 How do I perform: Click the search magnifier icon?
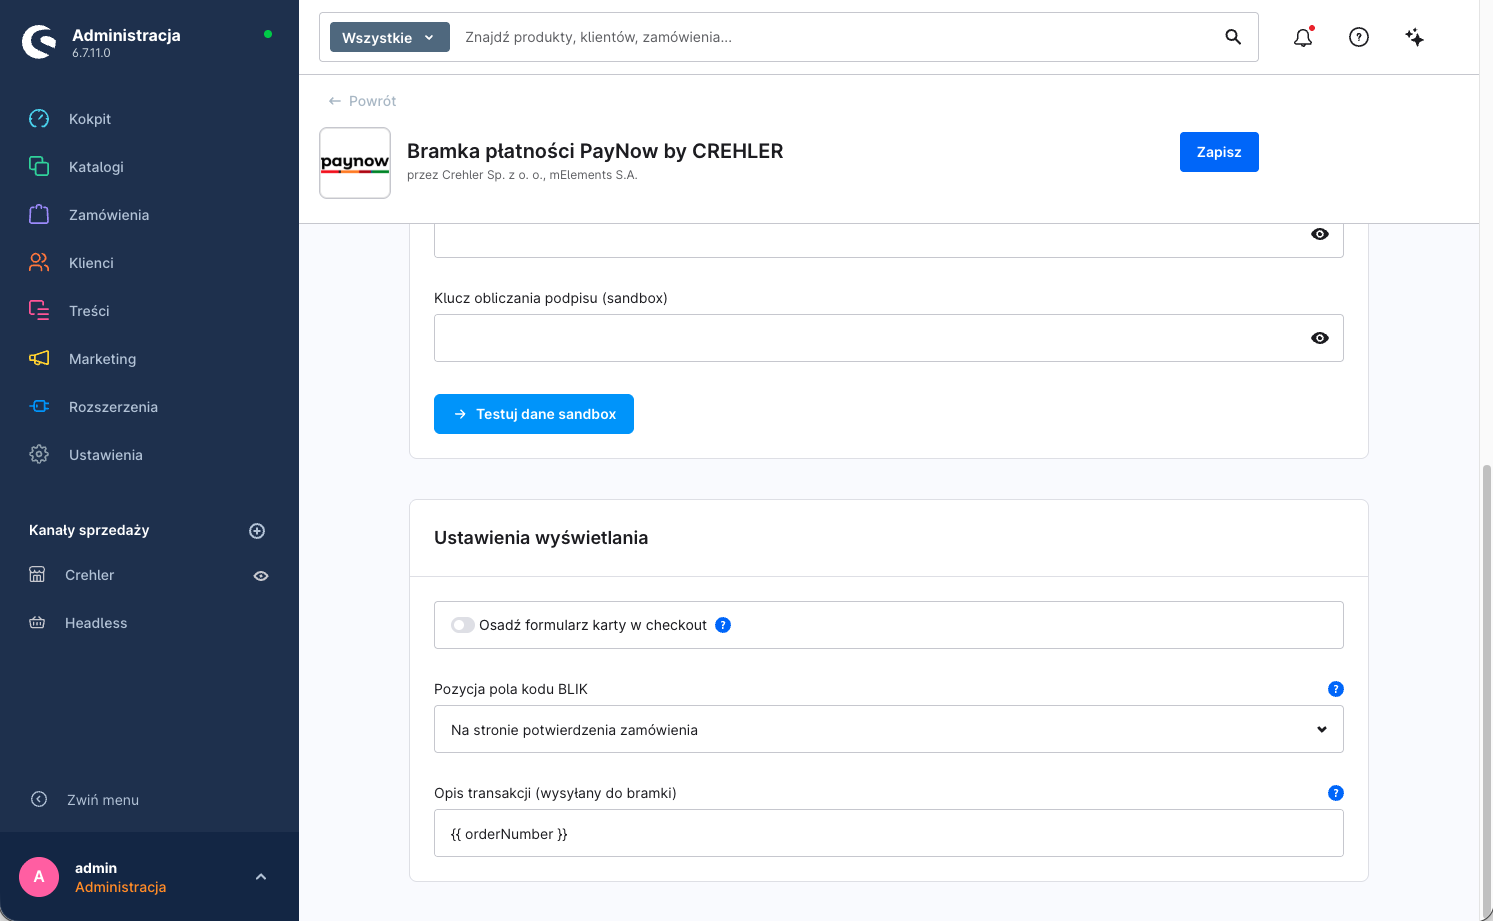pyautogui.click(x=1233, y=37)
